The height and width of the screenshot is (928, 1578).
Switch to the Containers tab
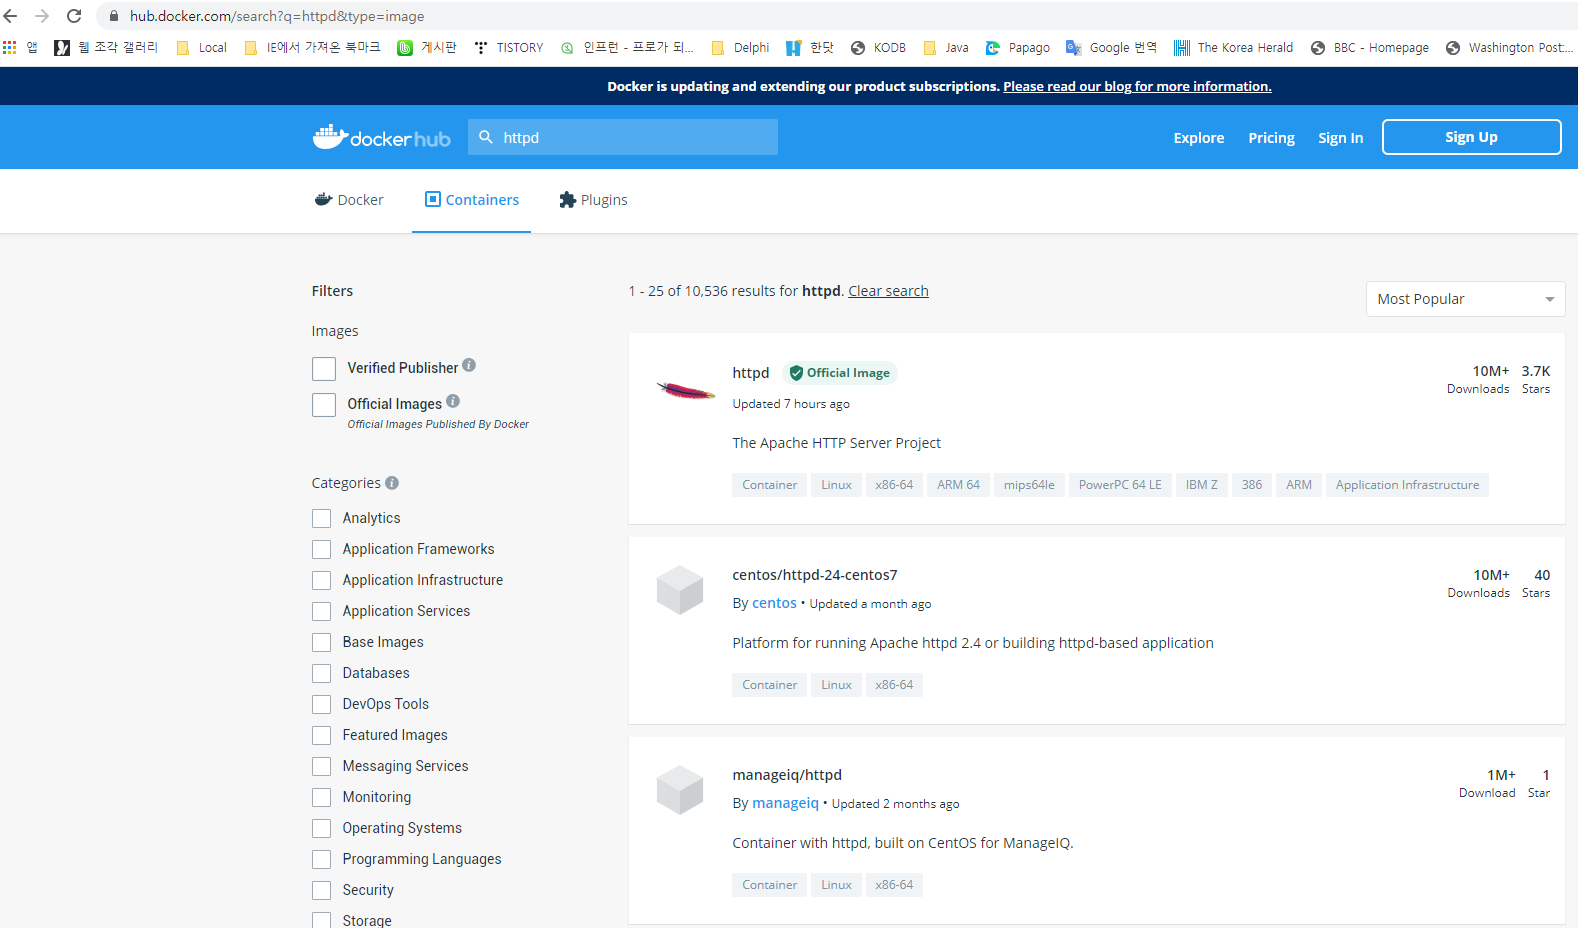tap(471, 200)
